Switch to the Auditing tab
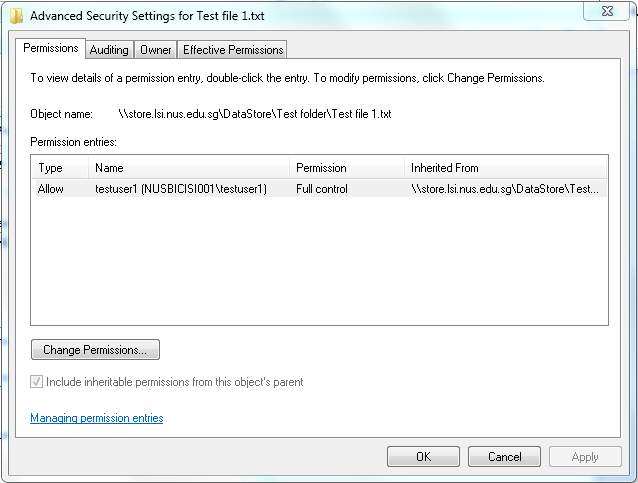 (x=109, y=50)
